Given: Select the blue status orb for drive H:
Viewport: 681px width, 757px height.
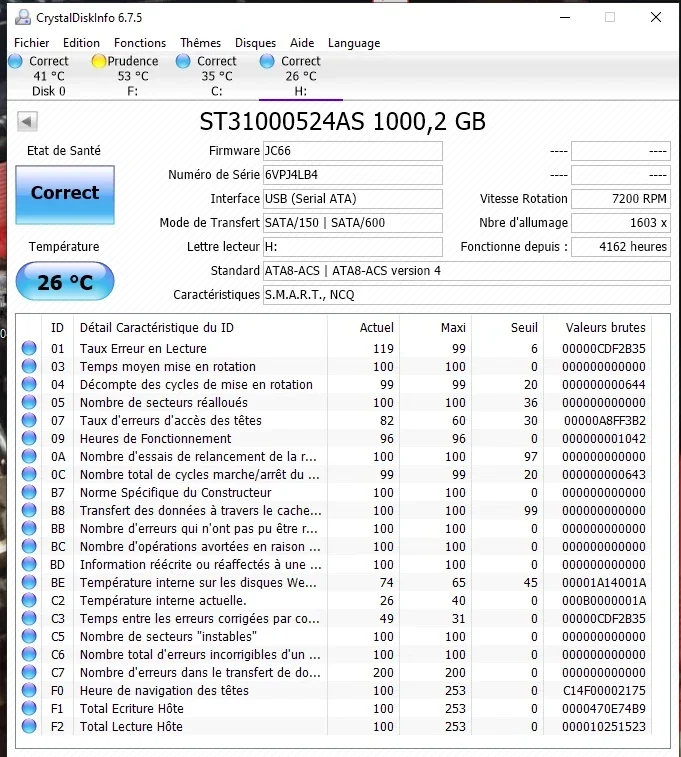Looking at the screenshot, I should (267, 61).
